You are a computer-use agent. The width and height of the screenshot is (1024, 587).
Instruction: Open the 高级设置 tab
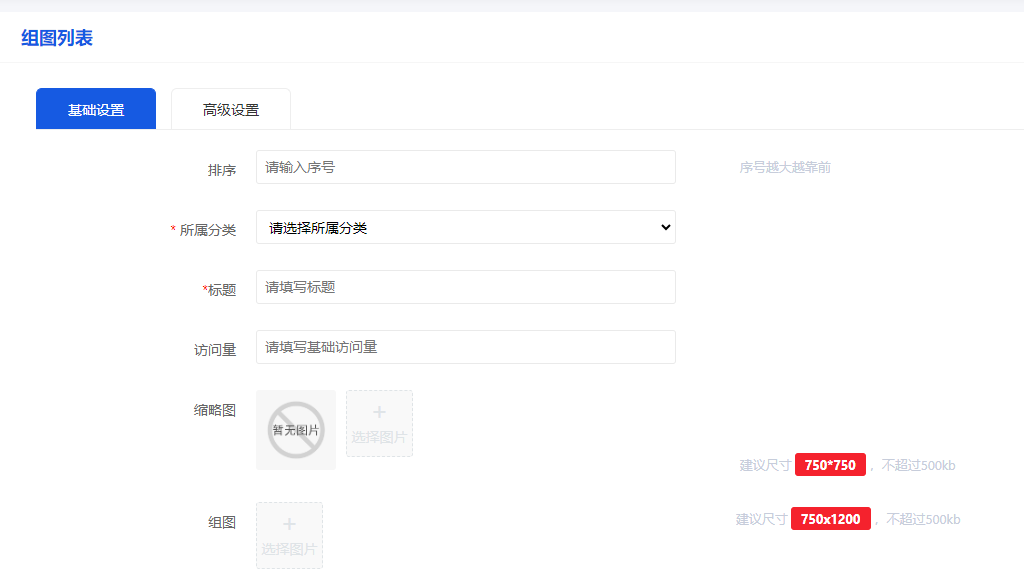[231, 109]
